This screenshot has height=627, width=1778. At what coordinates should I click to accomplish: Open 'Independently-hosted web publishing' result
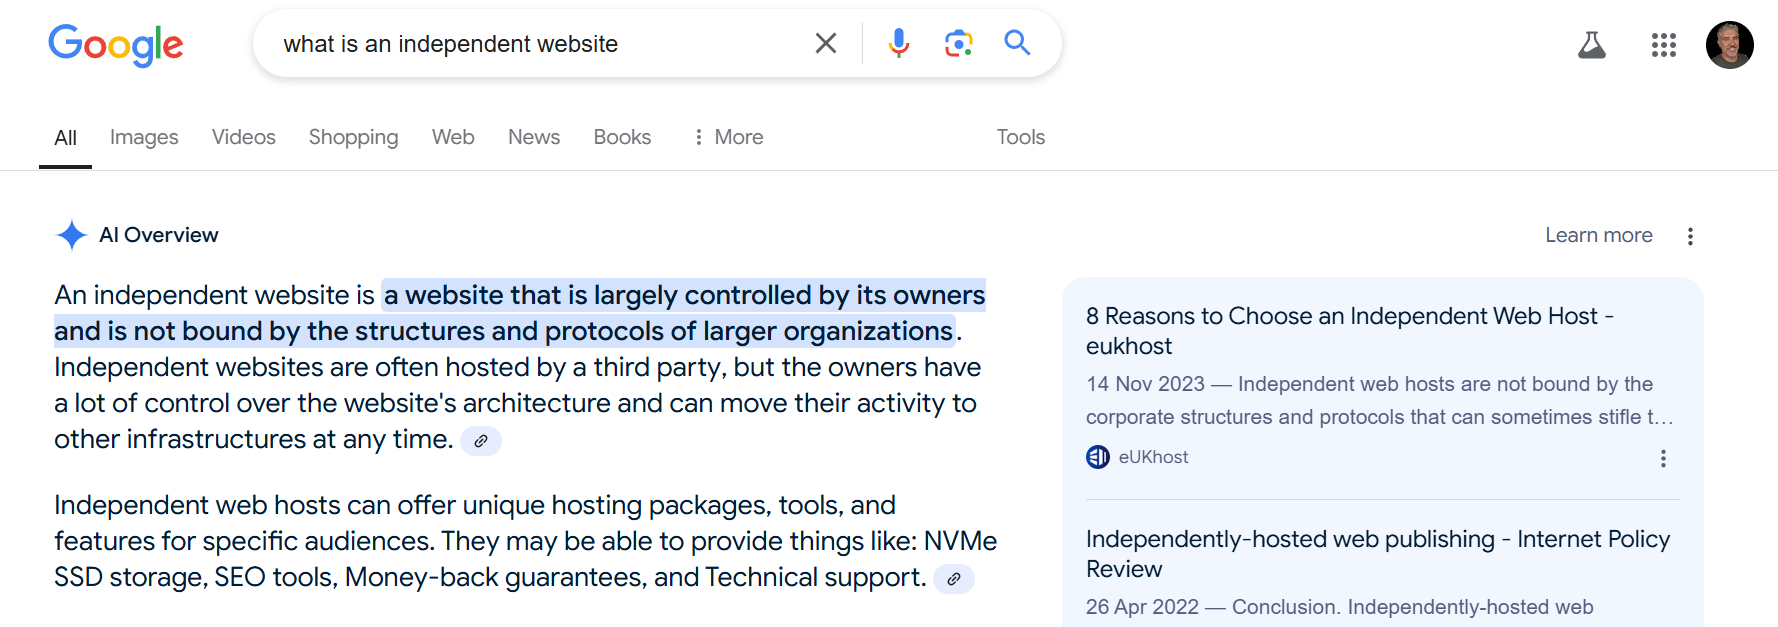(1378, 554)
